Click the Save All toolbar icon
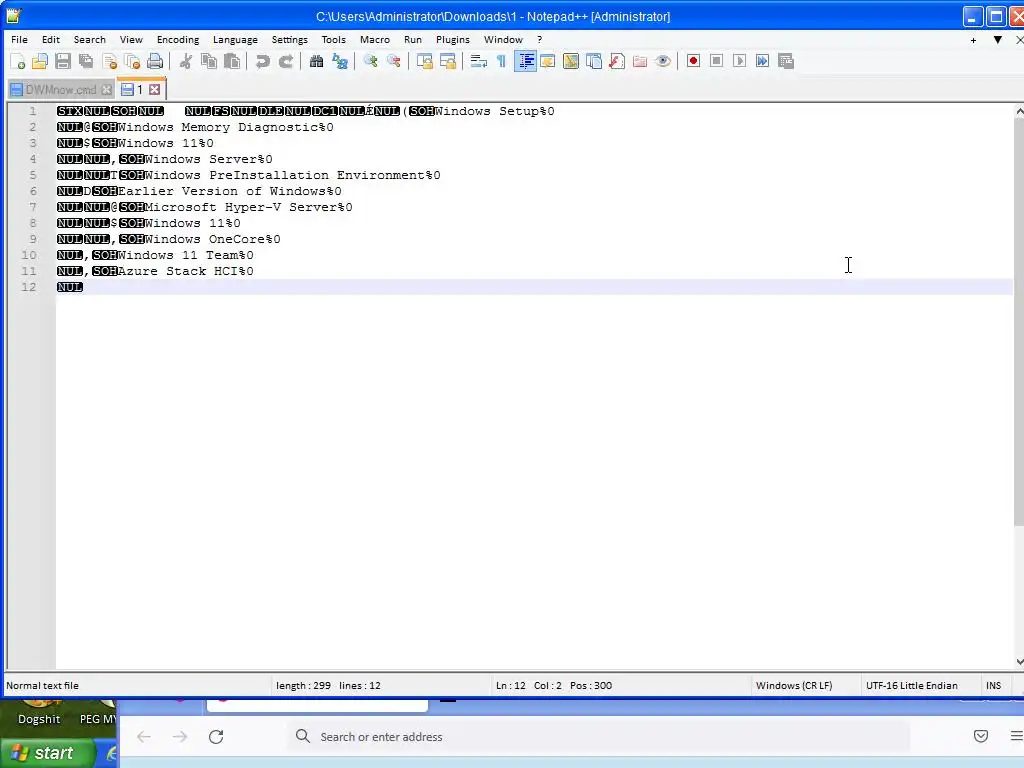Viewport: 1024px width, 768px height. tap(86, 61)
